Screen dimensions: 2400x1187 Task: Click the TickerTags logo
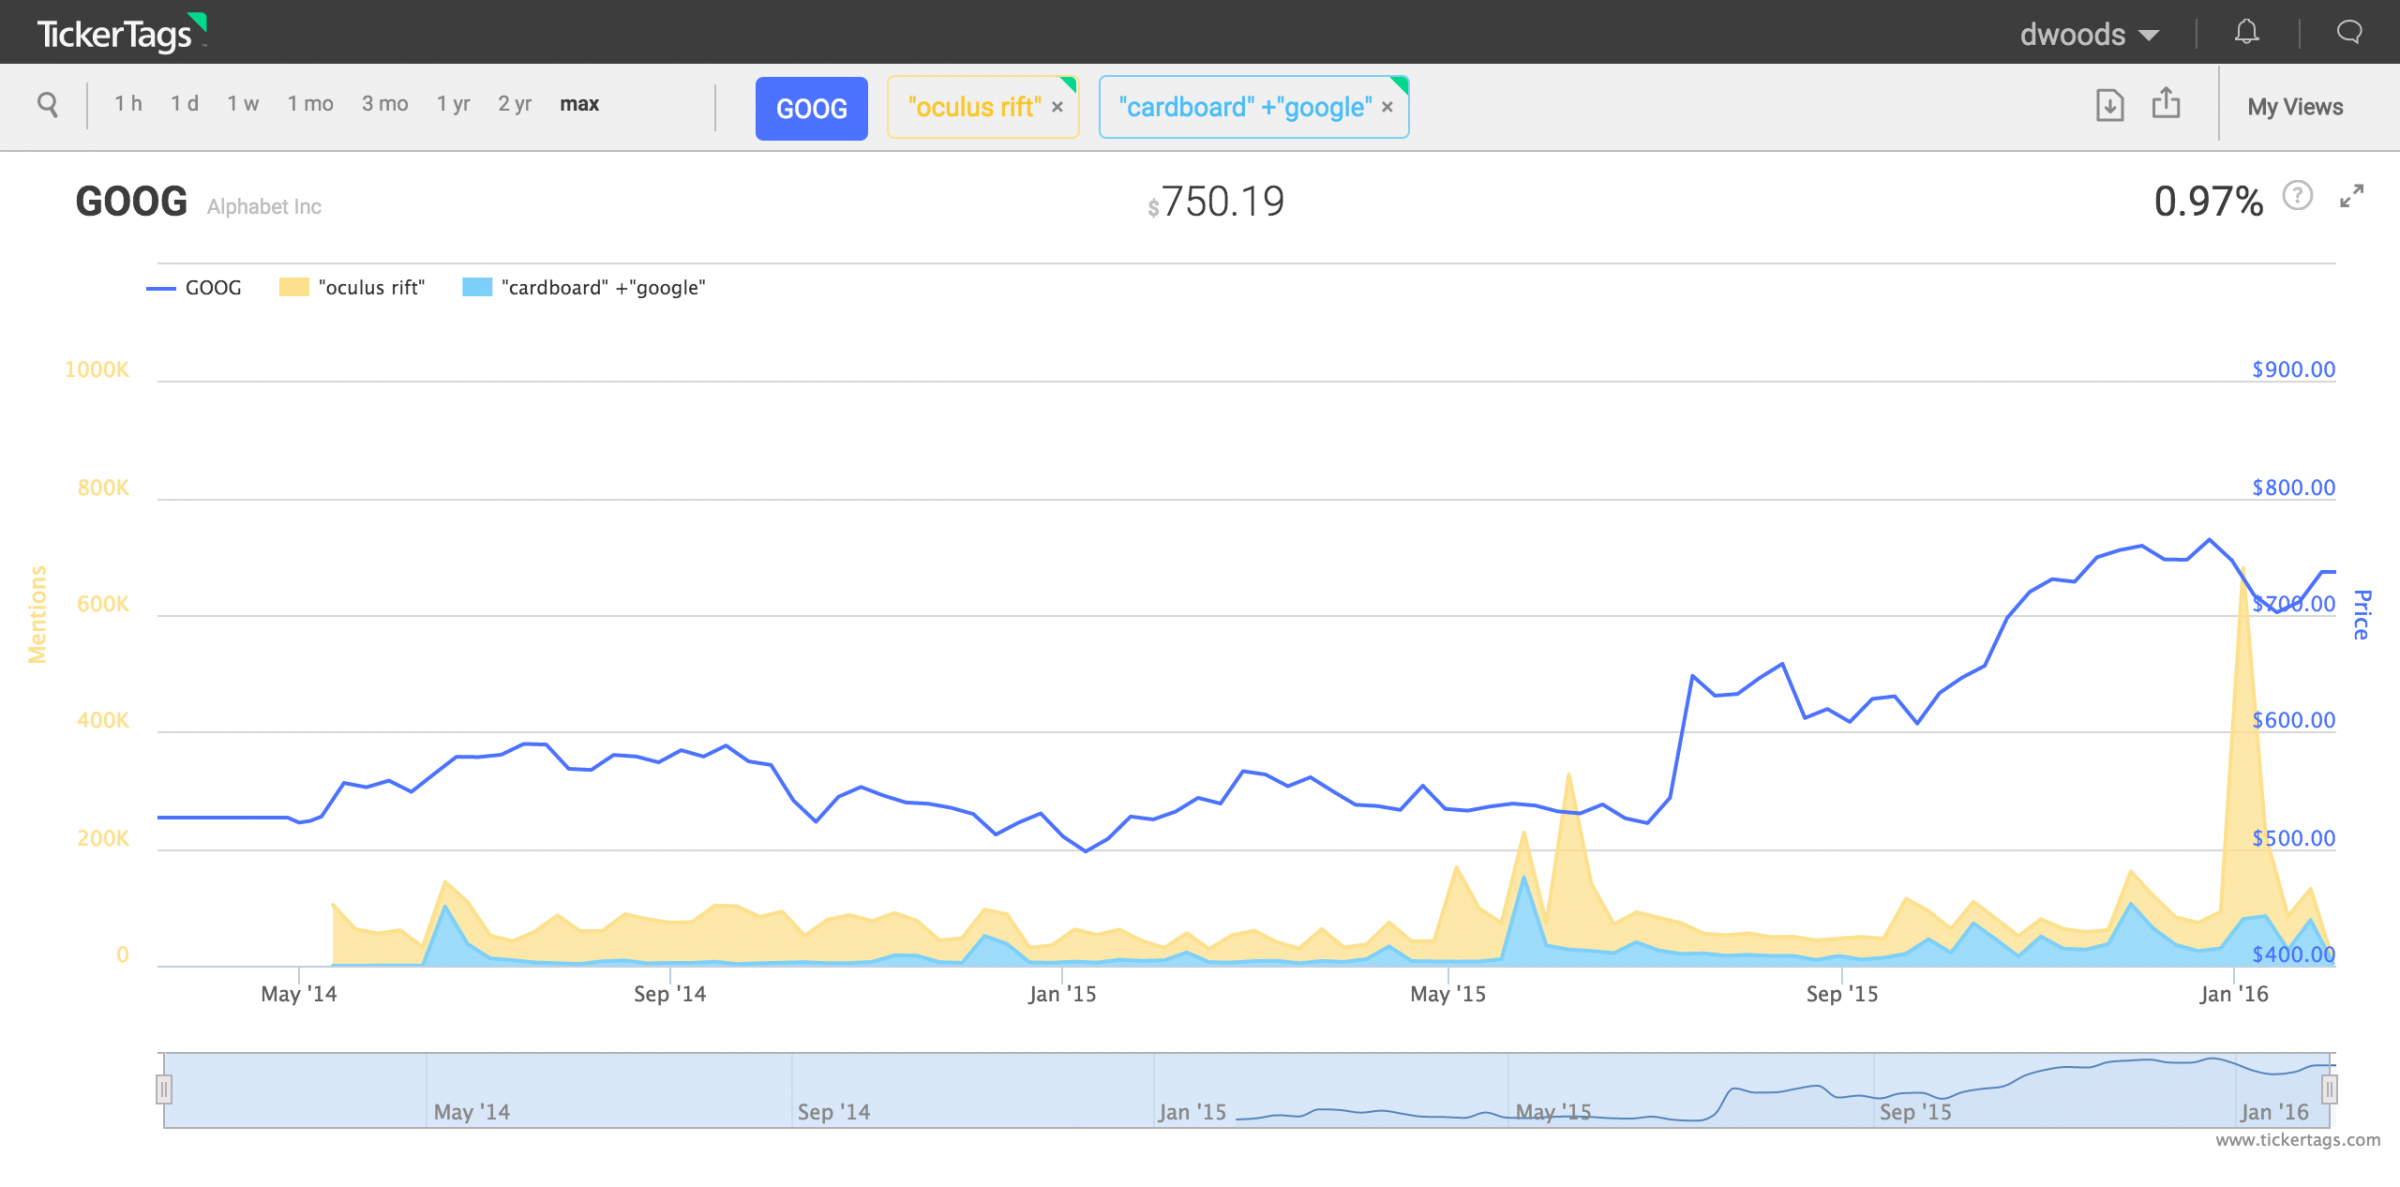(x=121, y=33)
